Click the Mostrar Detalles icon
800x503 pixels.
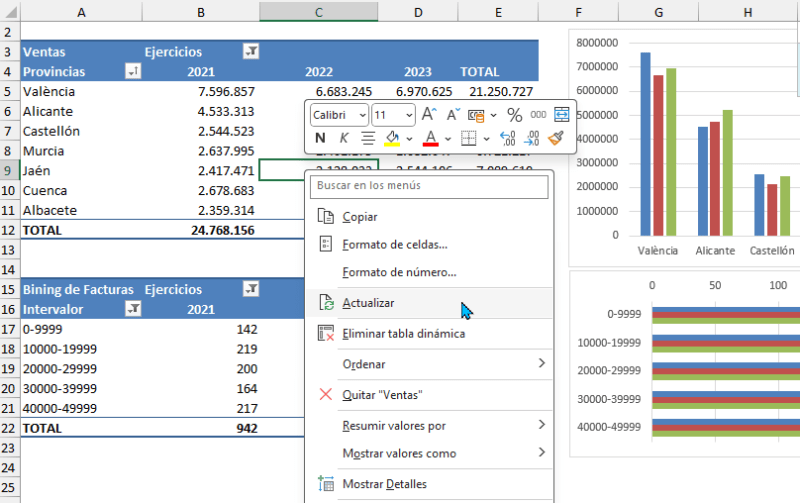pyautogui.click(x=326, y=483)
